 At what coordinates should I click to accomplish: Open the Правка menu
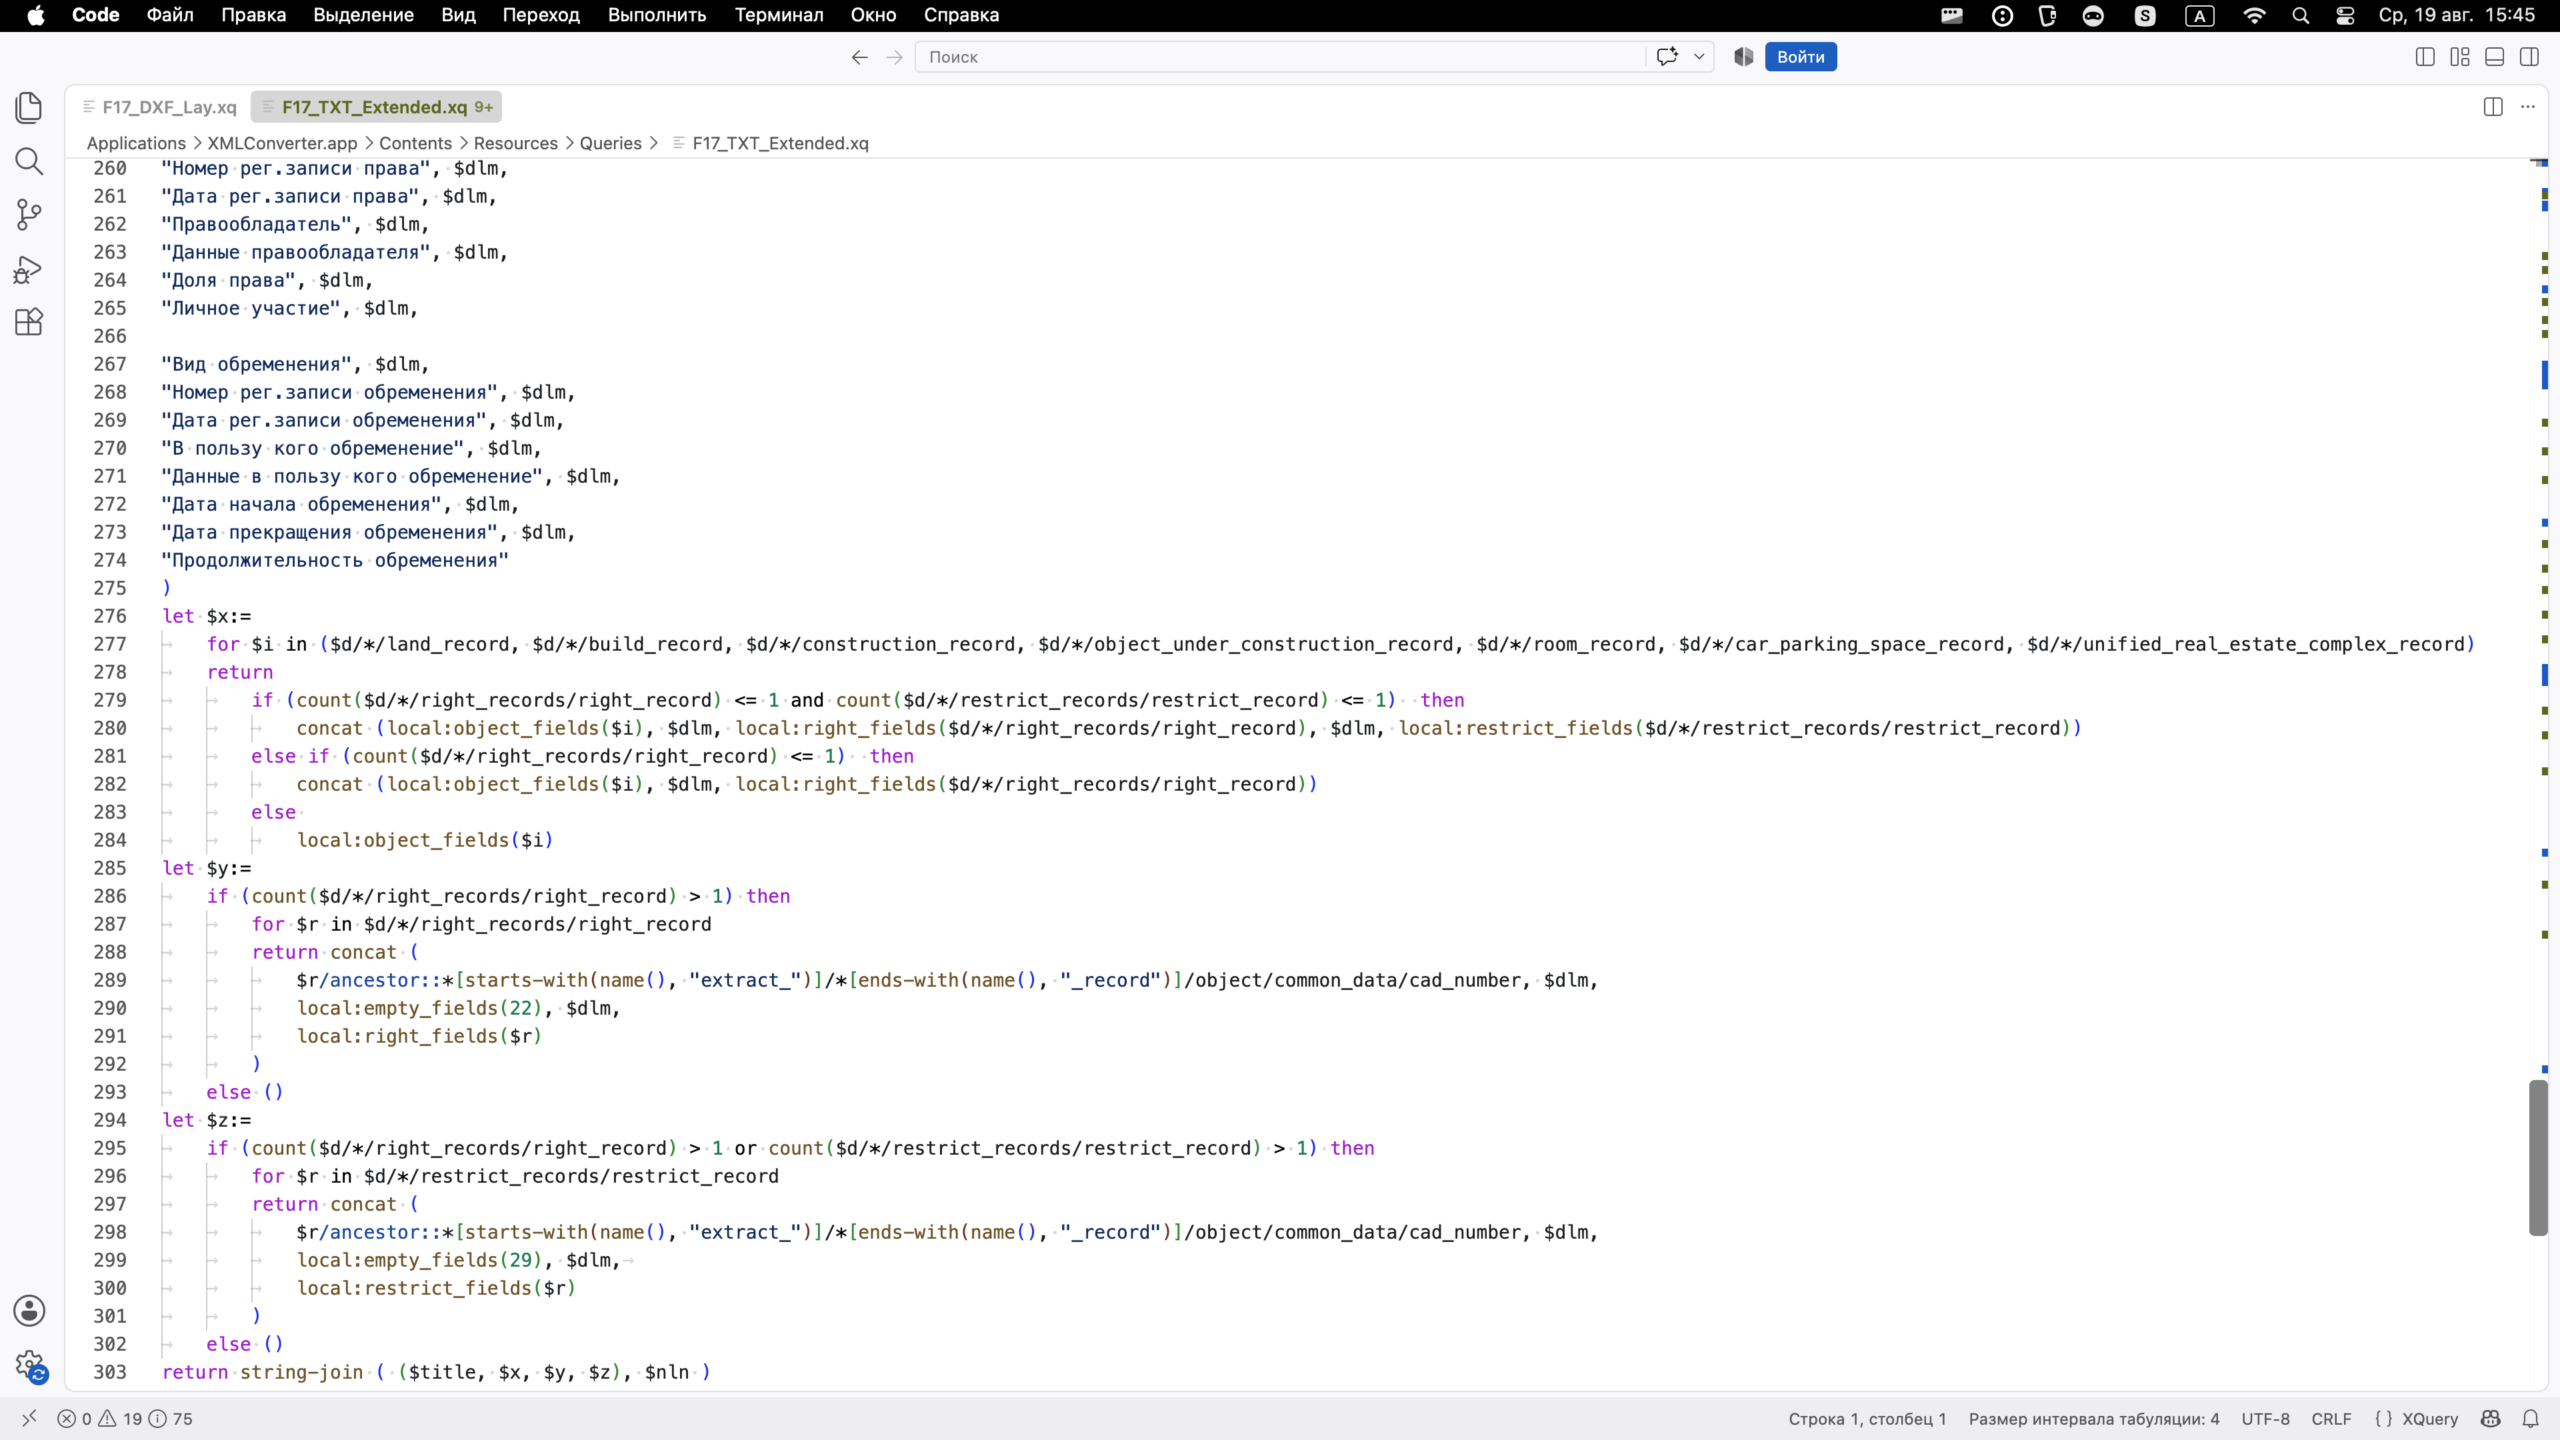point(254,15)
